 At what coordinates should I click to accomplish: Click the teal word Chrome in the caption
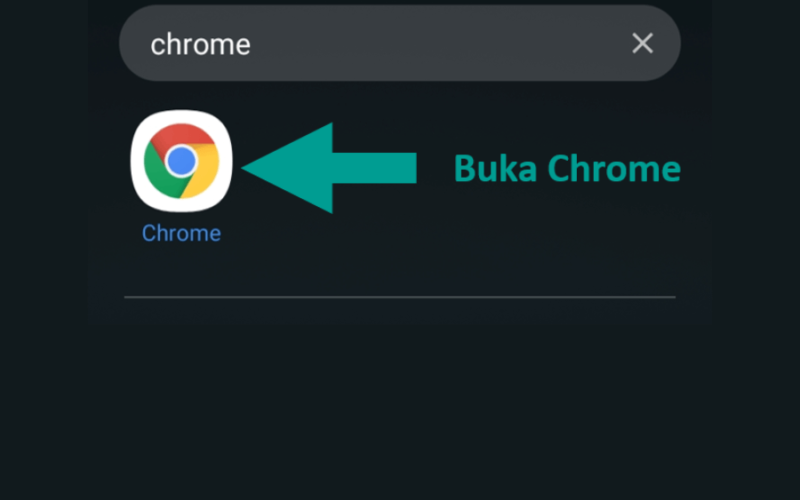(614, 168)
